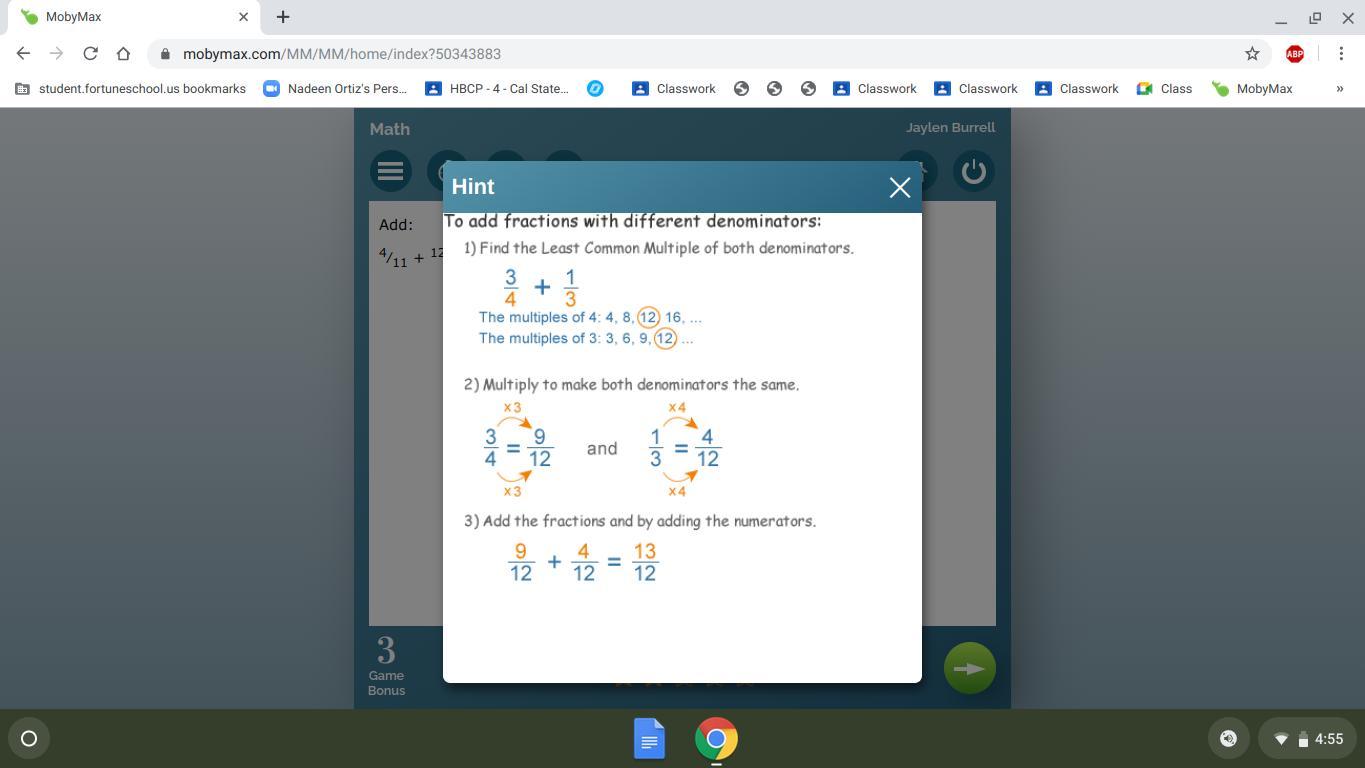Open the status tray showing 4:55
Screen dimensions: 1365x768
1306,739
